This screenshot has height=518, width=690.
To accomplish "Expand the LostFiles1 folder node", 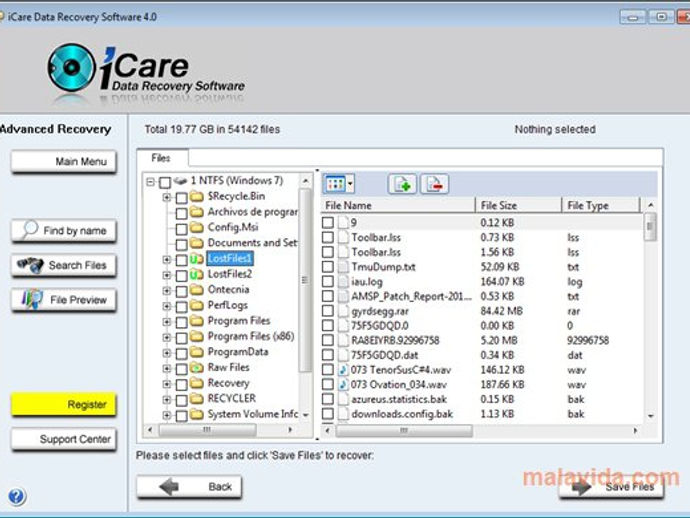I will click(x=166, y=260).
